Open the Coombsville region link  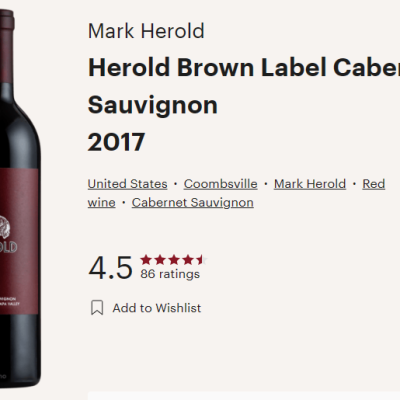pos(220,184)
